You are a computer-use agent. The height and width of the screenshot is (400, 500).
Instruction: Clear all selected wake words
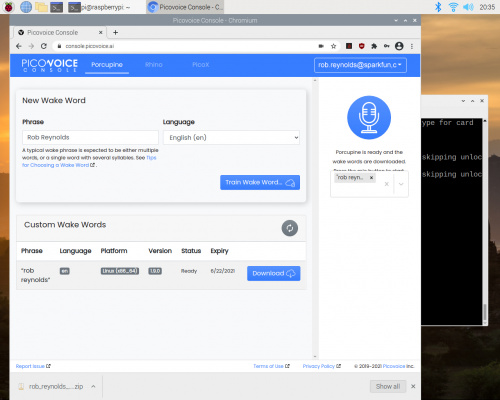click(x=387, y=184)
